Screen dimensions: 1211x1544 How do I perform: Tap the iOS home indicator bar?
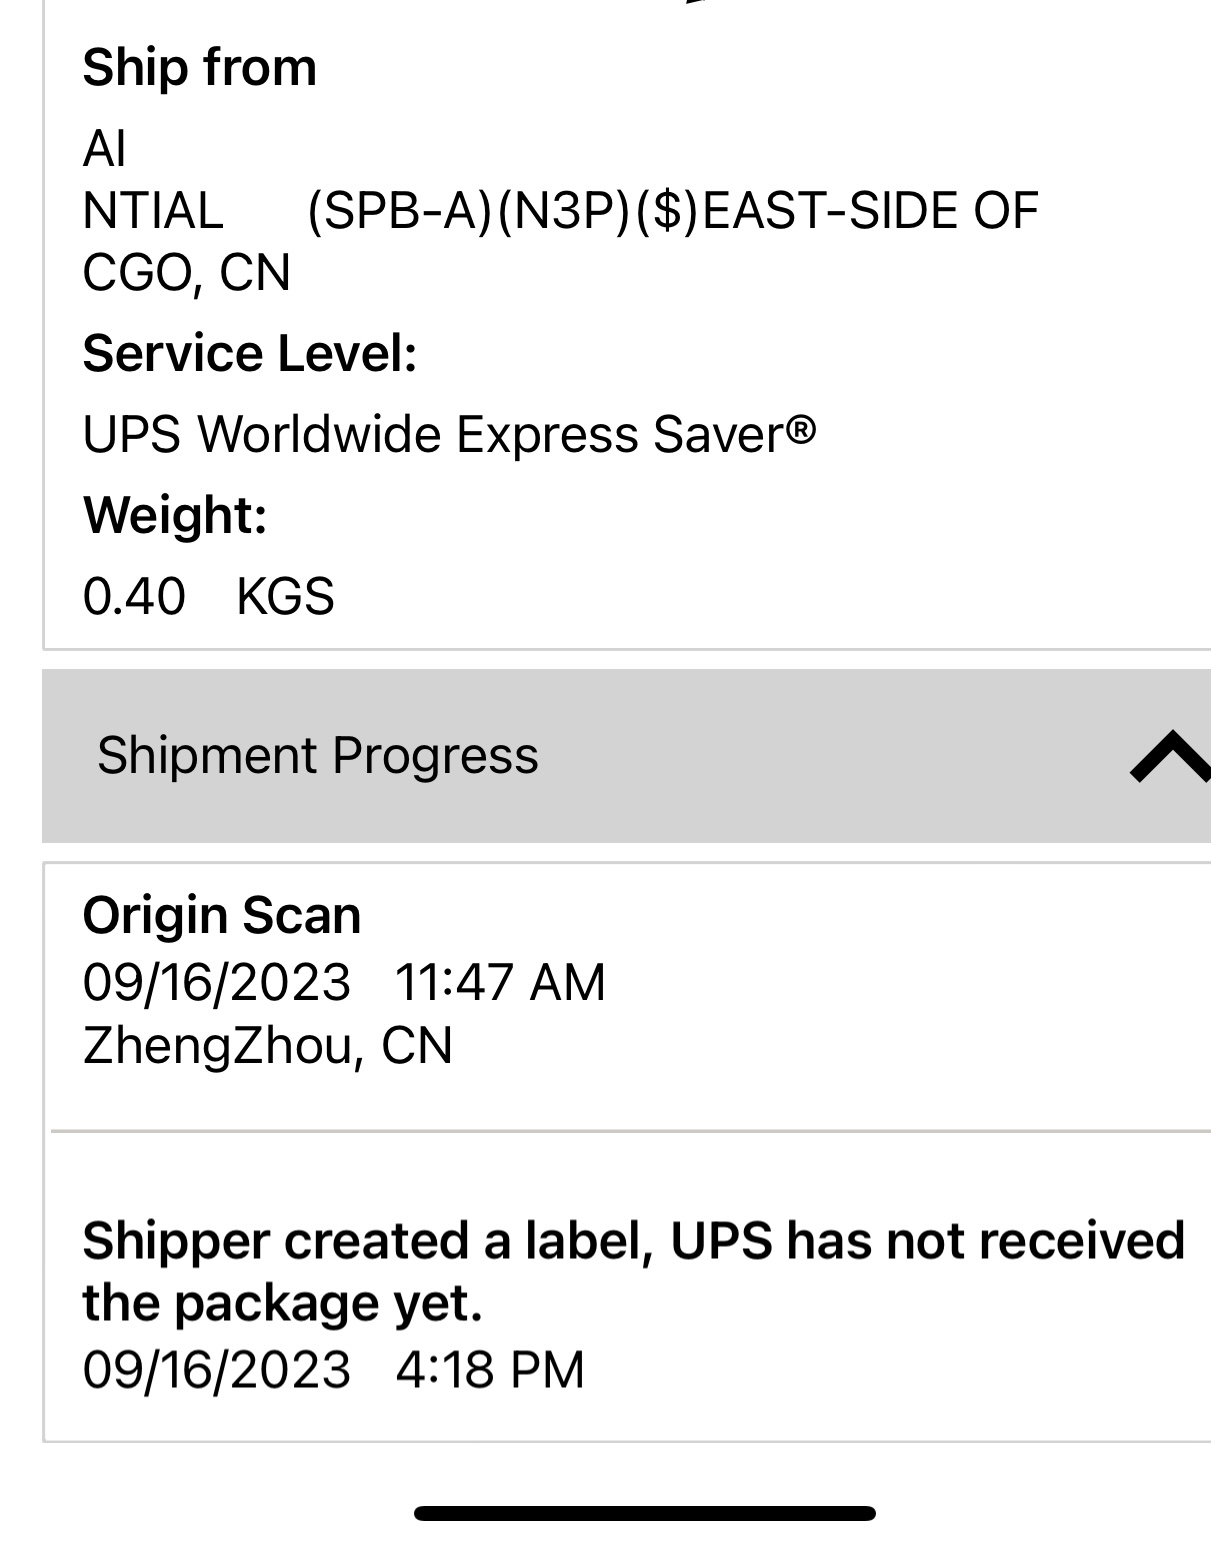(x=645, y=1513)
